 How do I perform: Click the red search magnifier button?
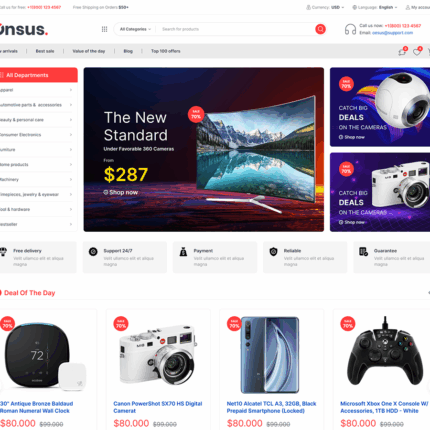pyautogui.click(x=320, y=29)
